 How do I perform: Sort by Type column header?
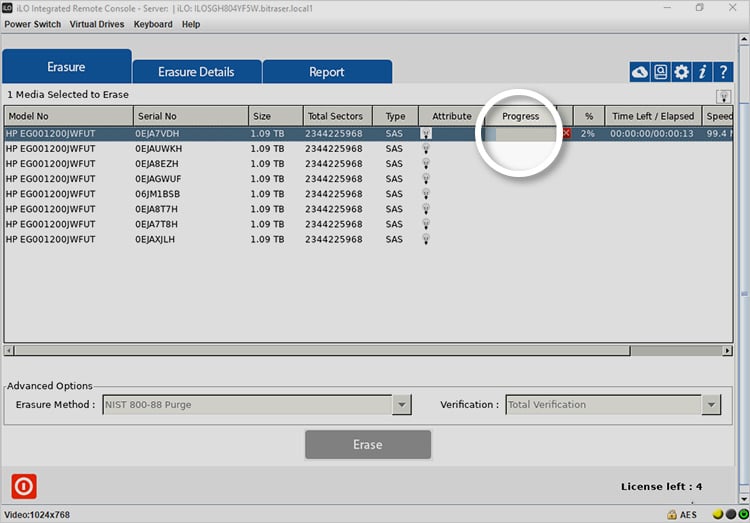tap(396, 116)
